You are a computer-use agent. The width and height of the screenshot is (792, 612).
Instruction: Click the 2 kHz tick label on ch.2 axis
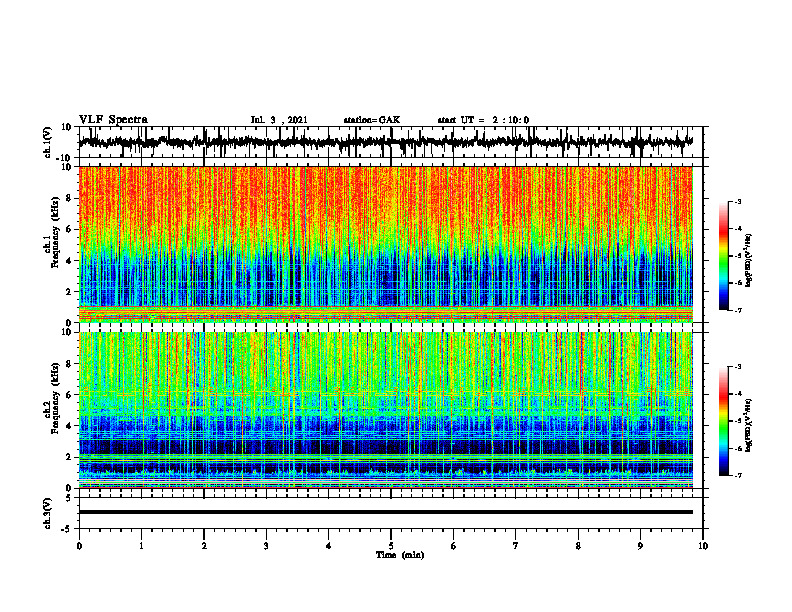(x=69, y=457)
